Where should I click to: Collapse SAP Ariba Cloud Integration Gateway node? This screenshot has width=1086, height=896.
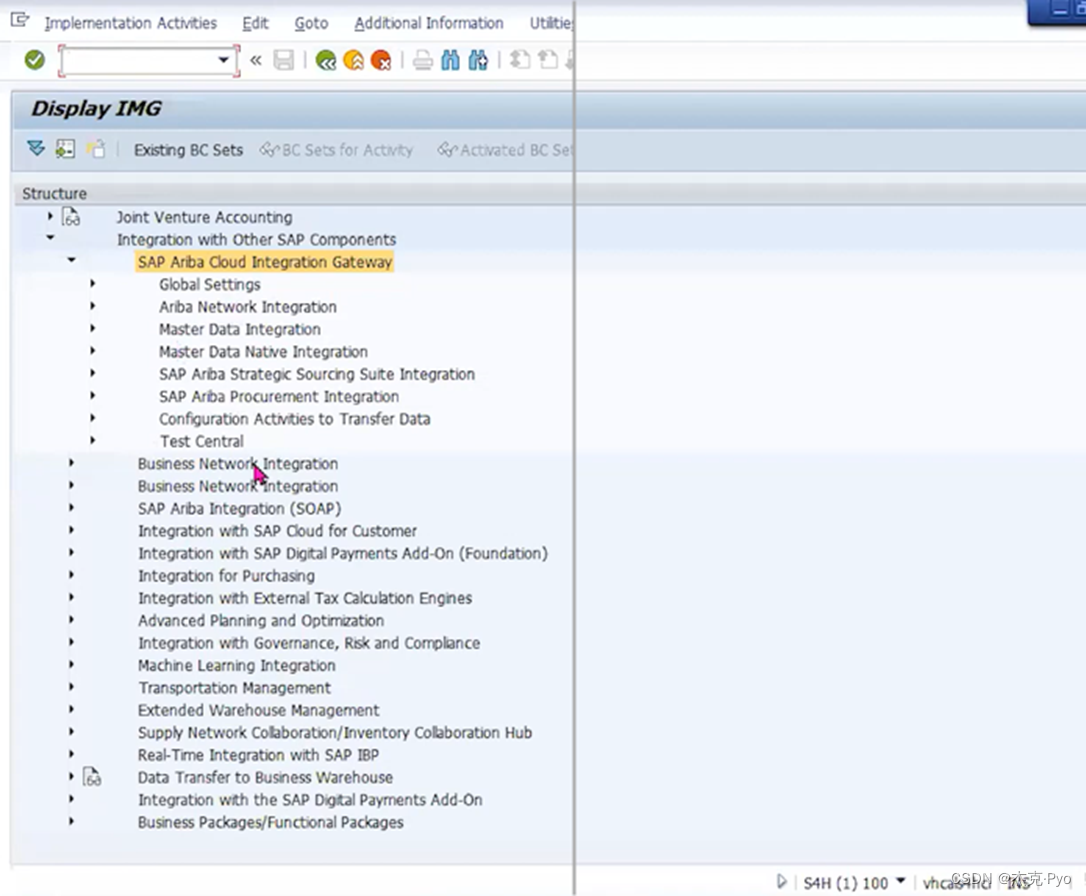coord(71,260)
